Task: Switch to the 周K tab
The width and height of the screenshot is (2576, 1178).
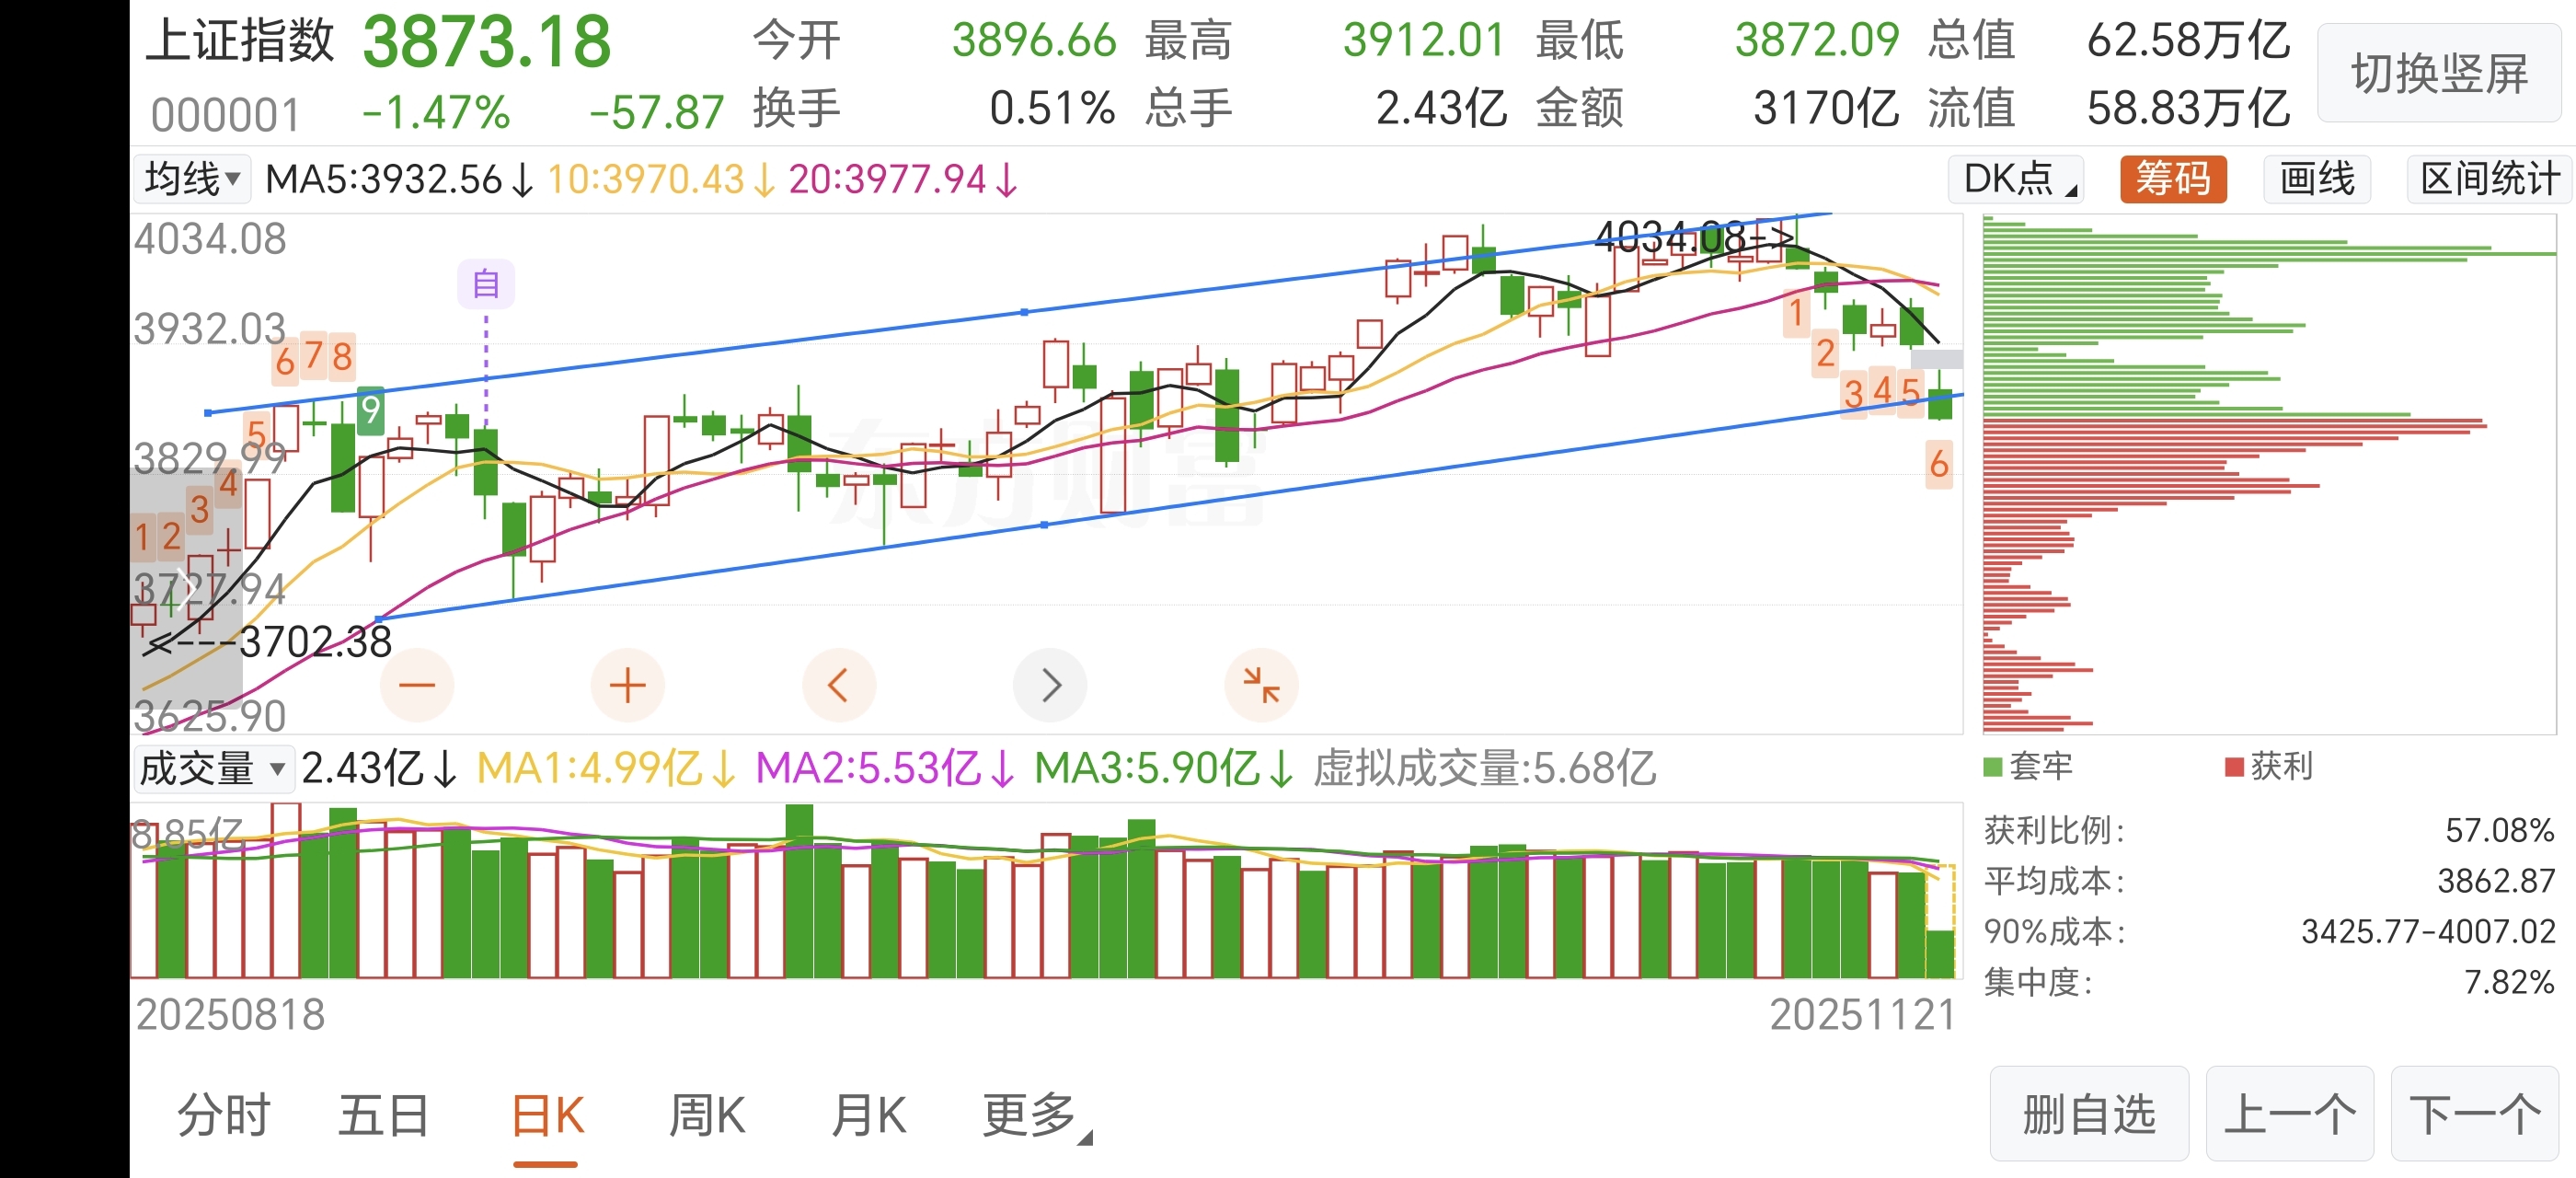Action: [x=707, y=1115]
